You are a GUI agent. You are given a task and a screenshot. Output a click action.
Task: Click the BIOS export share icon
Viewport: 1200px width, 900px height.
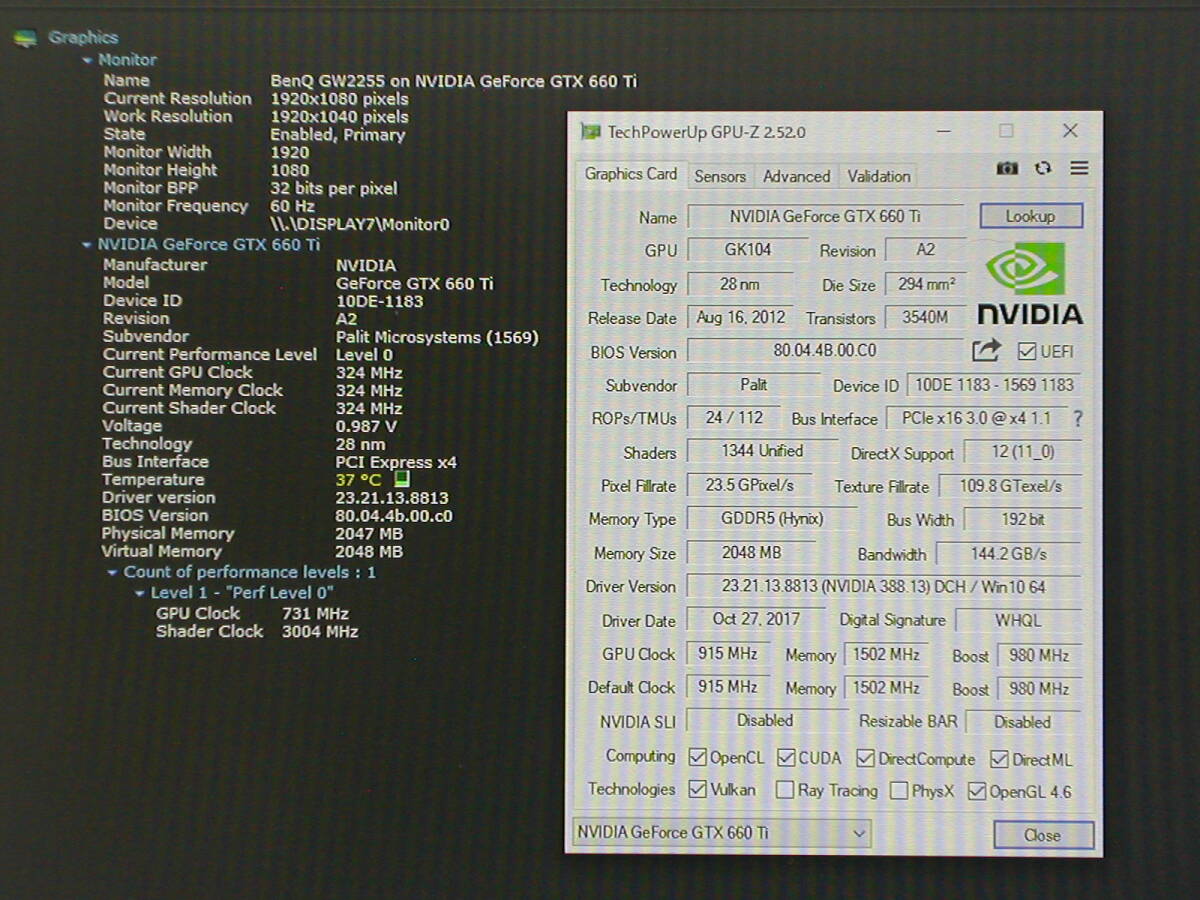point(986,350)
